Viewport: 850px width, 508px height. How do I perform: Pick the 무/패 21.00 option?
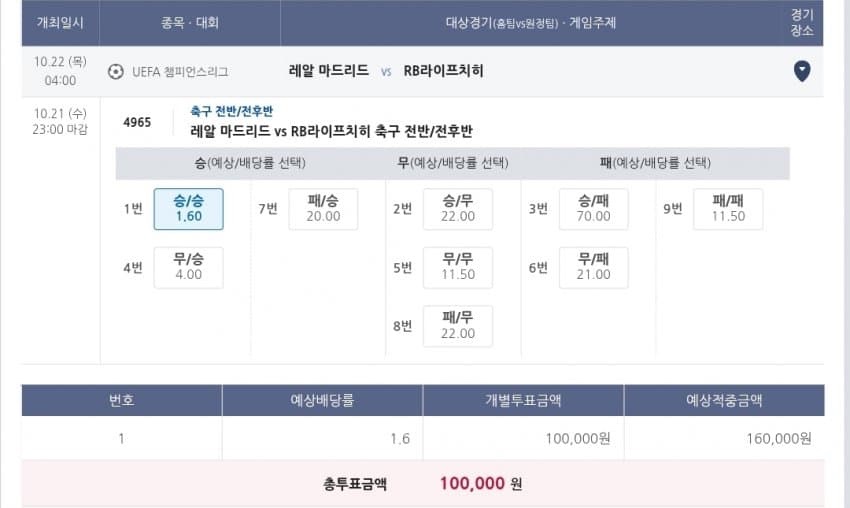[594, 267]
